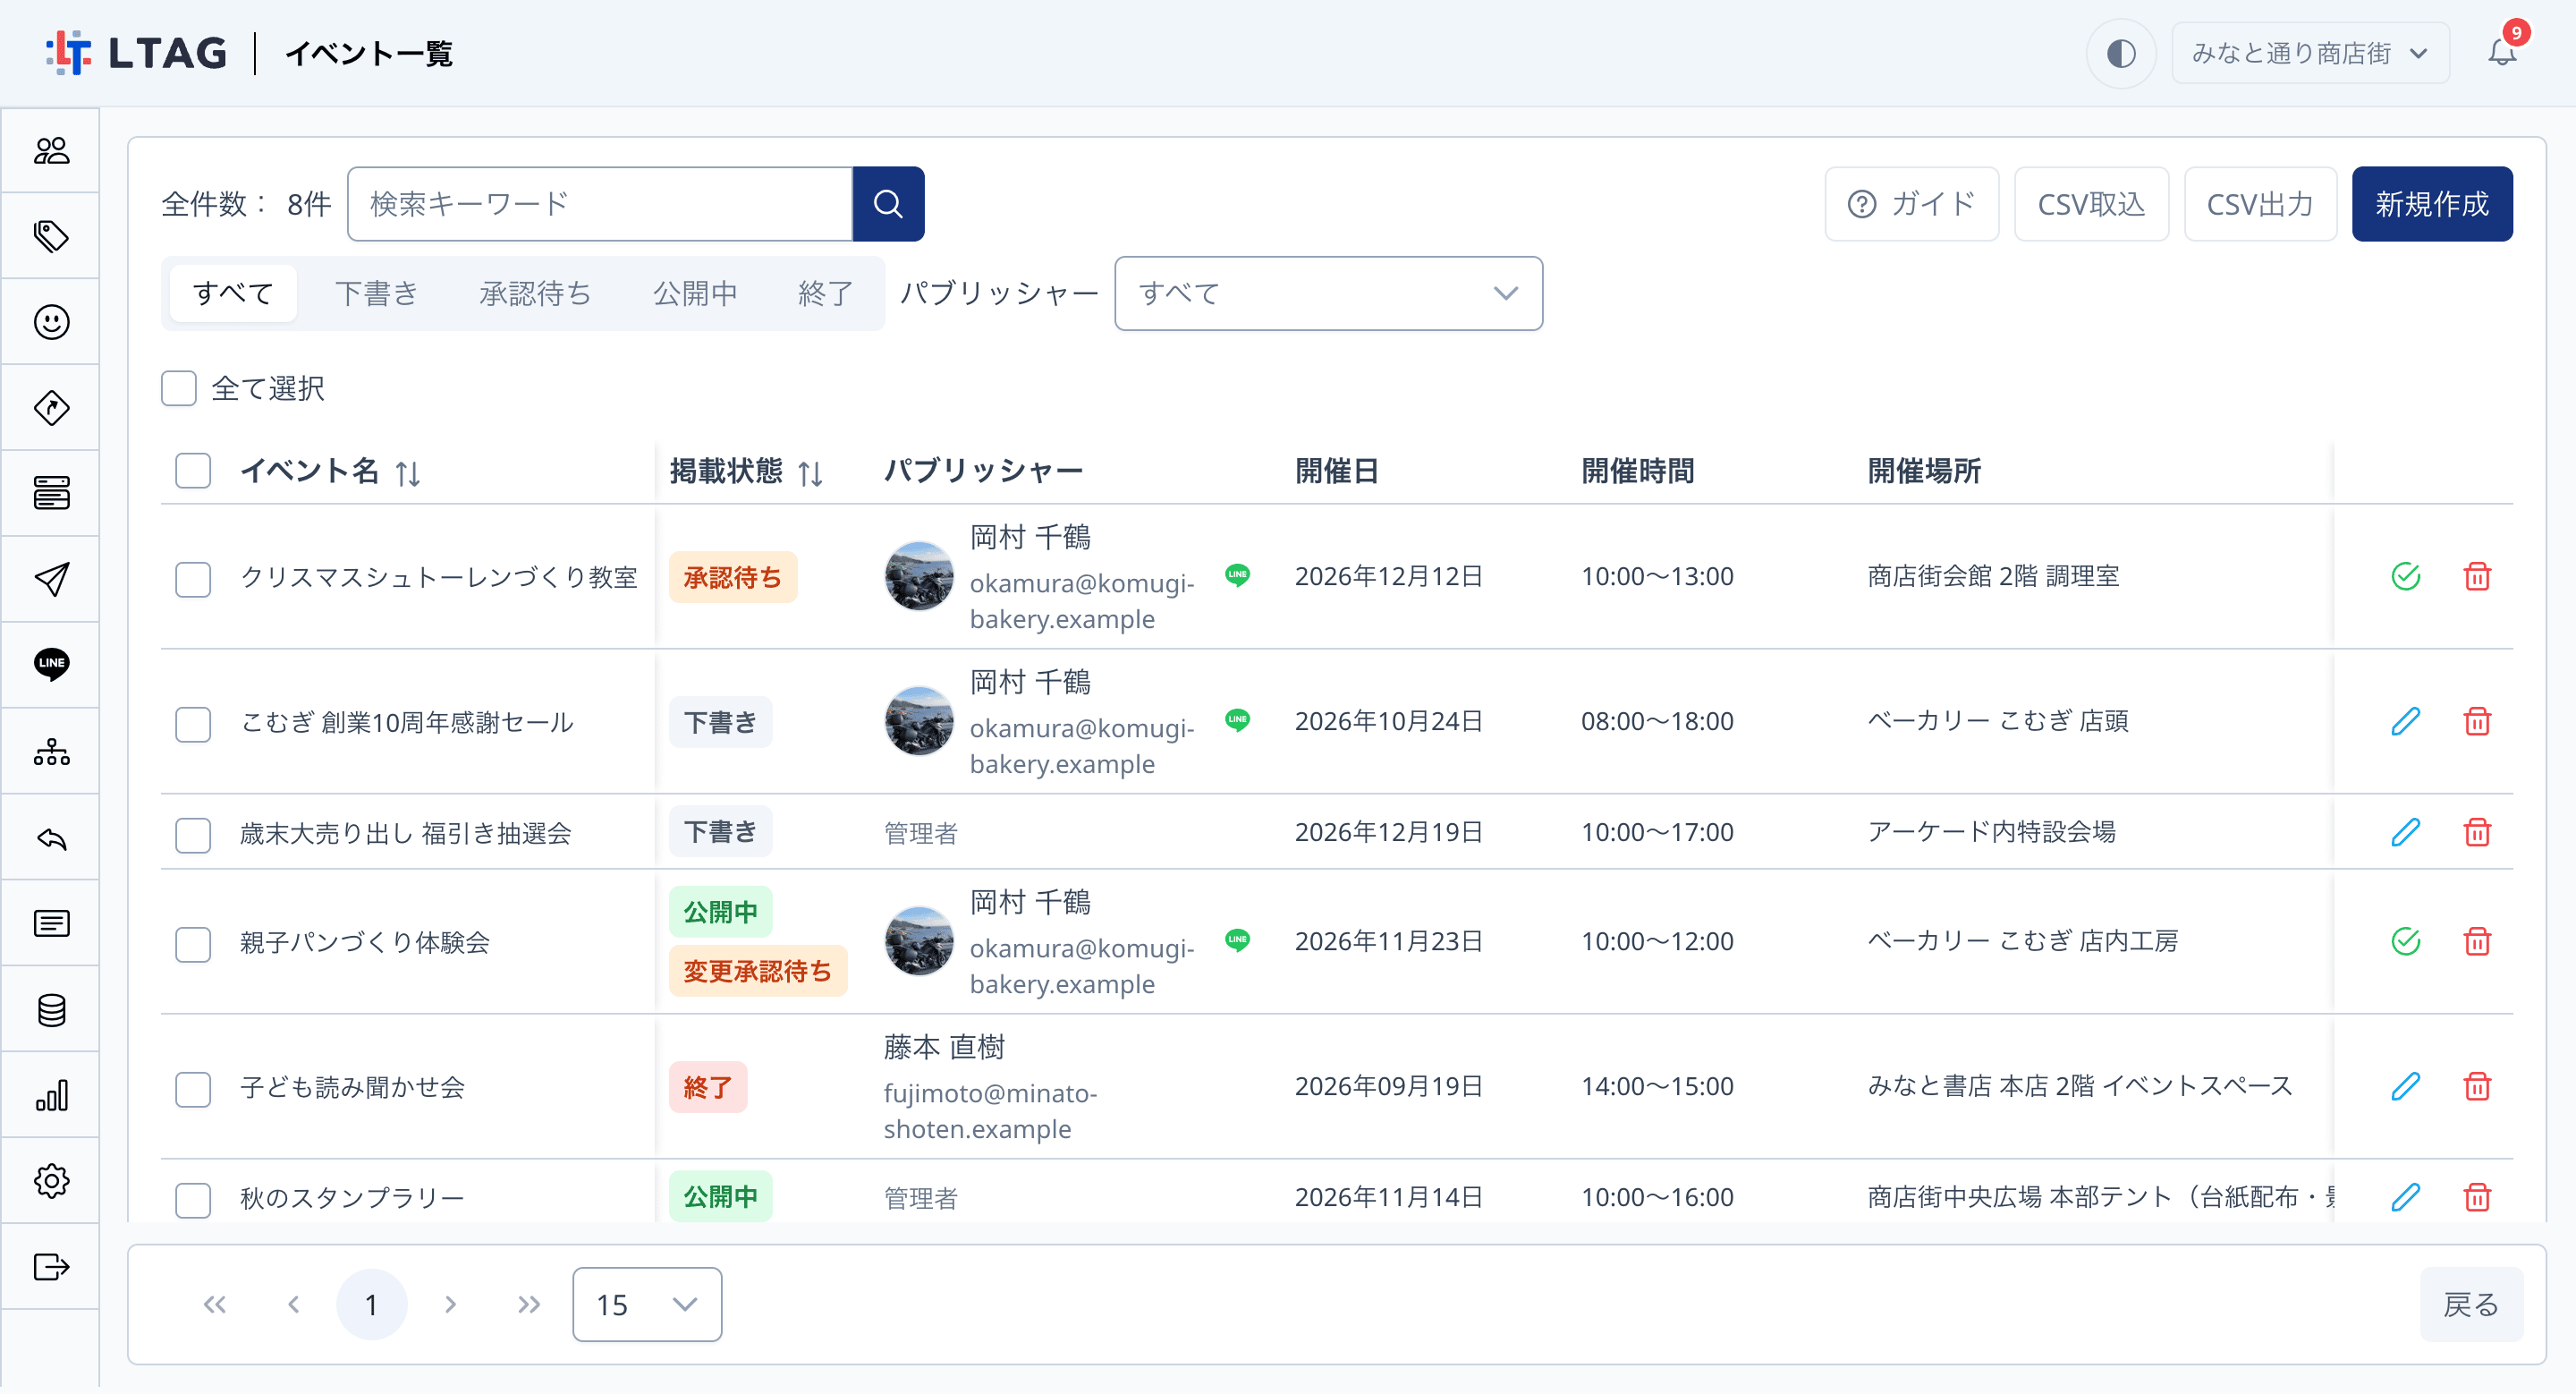Switch to 承認待ち tab
2576x1394 pixels.
pos(535,294)
